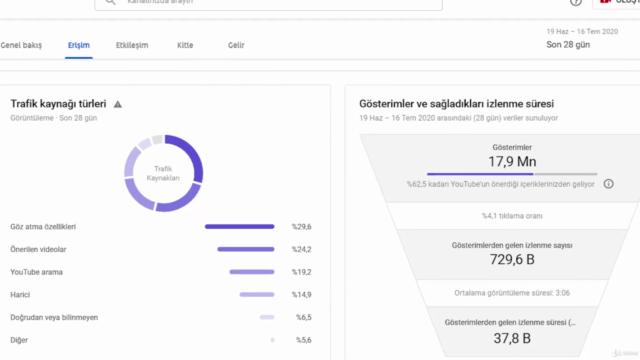Click the info icon beside YouTube önerdiği text

click(609, 184)
